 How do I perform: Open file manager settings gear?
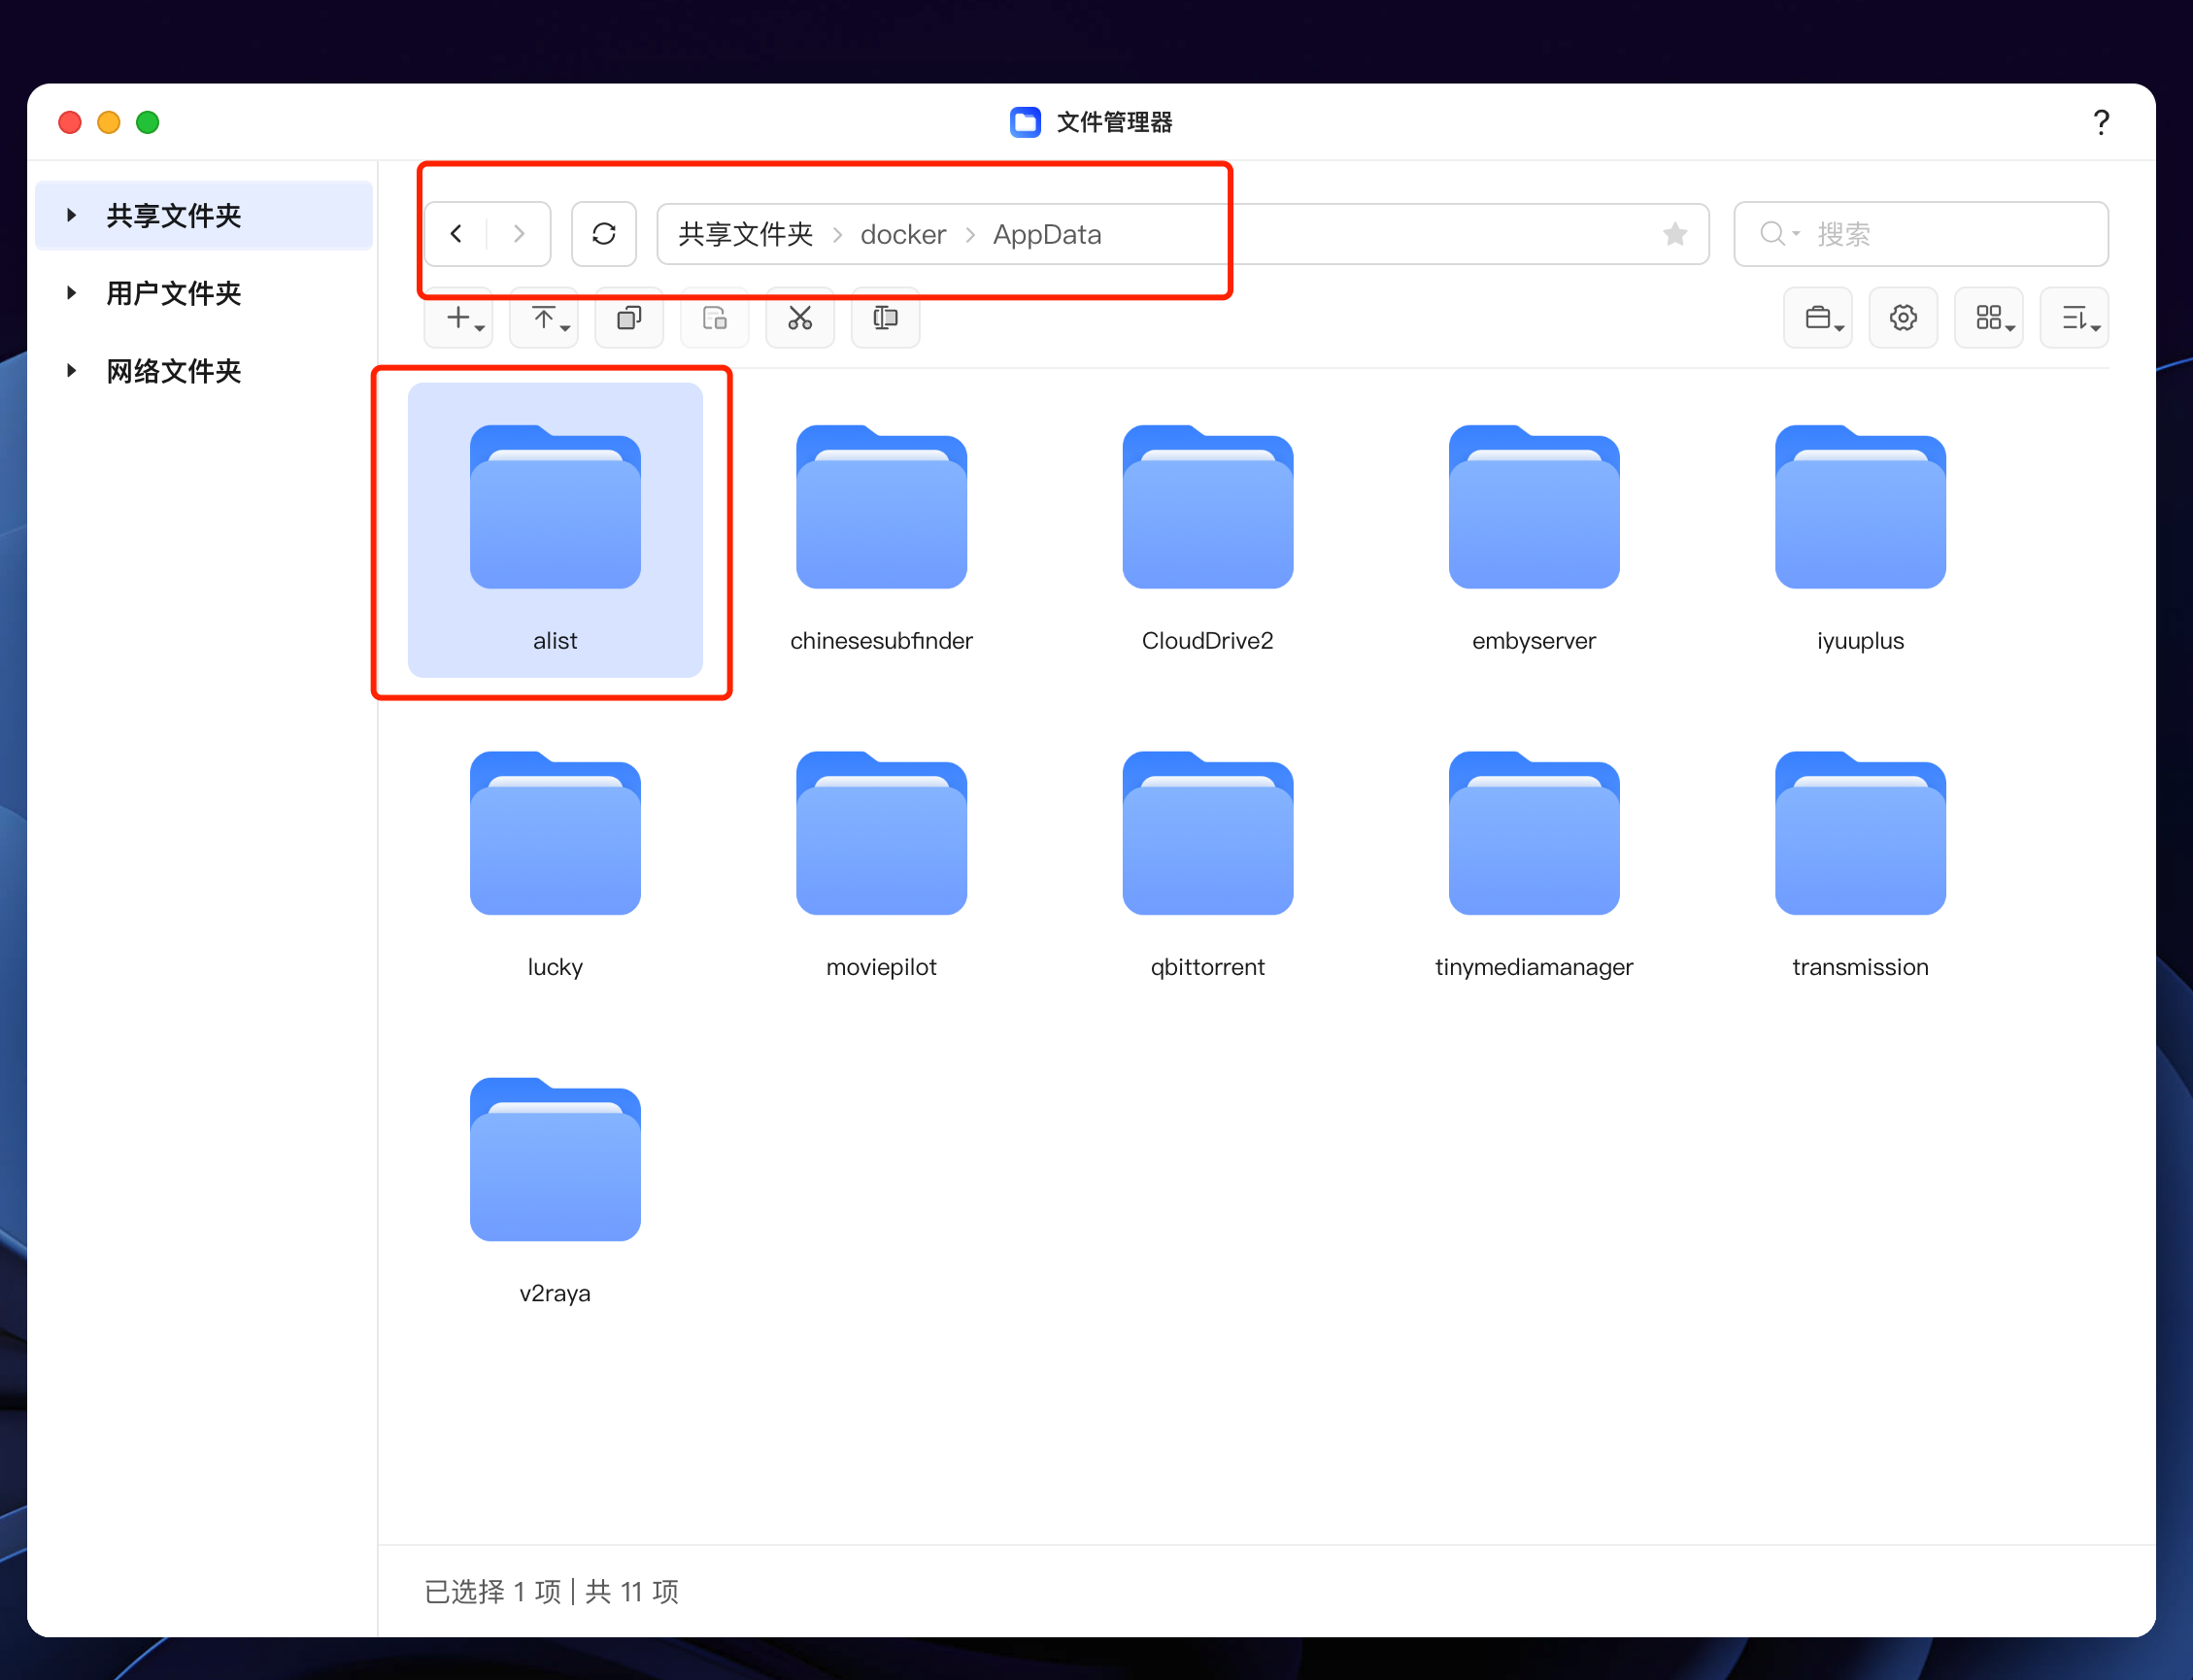click(x=1904, y=318)
